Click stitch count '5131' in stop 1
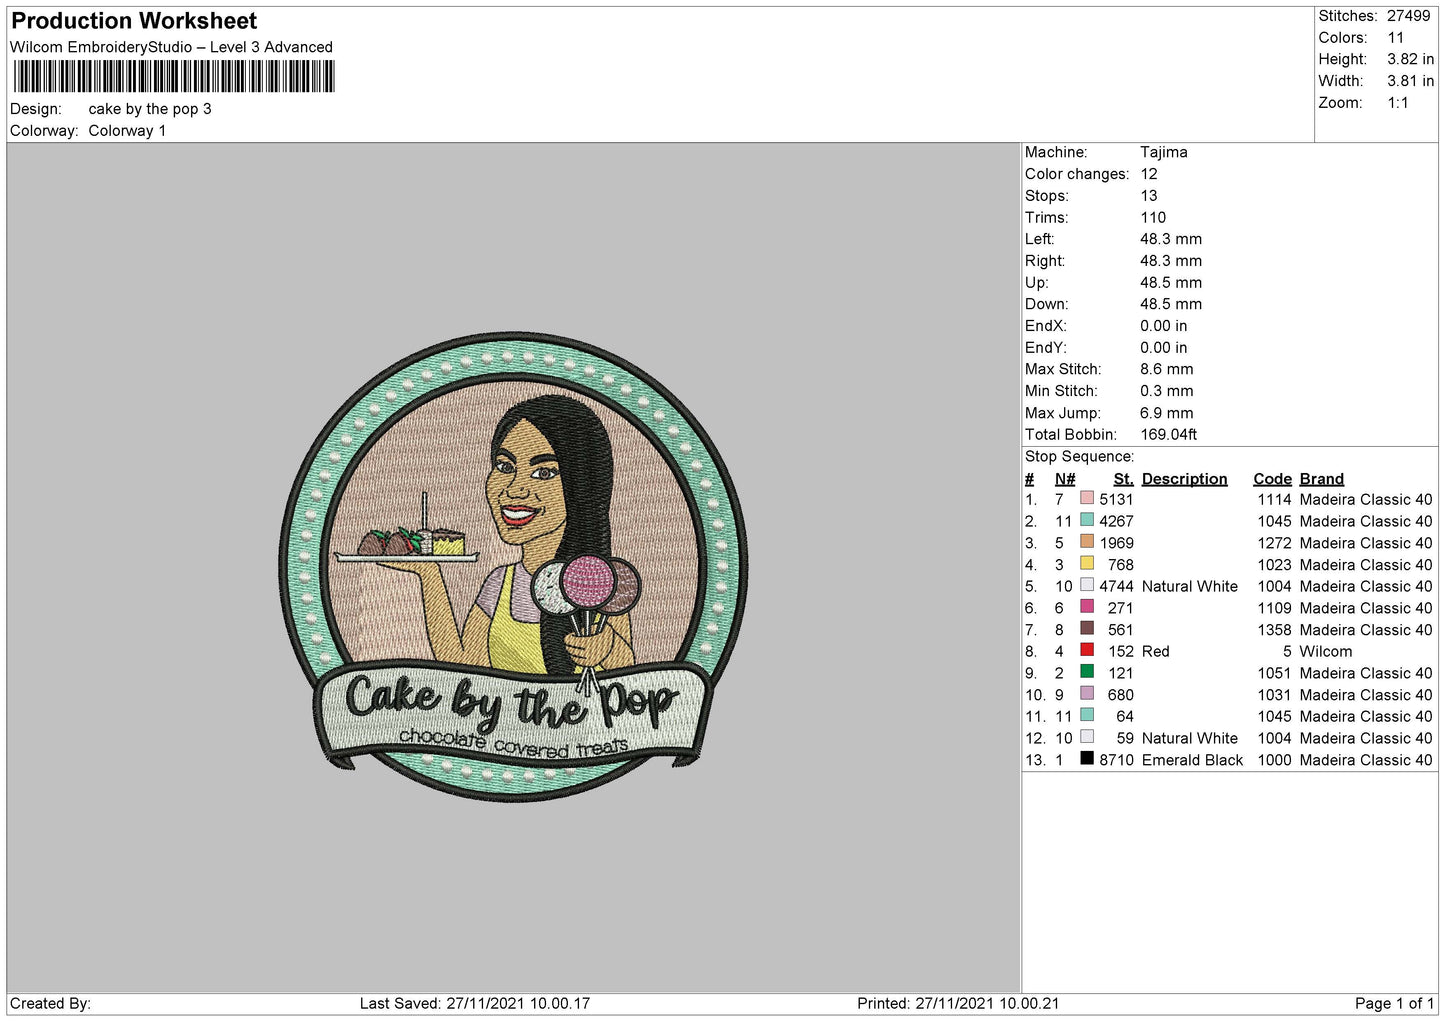1445x1021 pixels. [1116, 499]
